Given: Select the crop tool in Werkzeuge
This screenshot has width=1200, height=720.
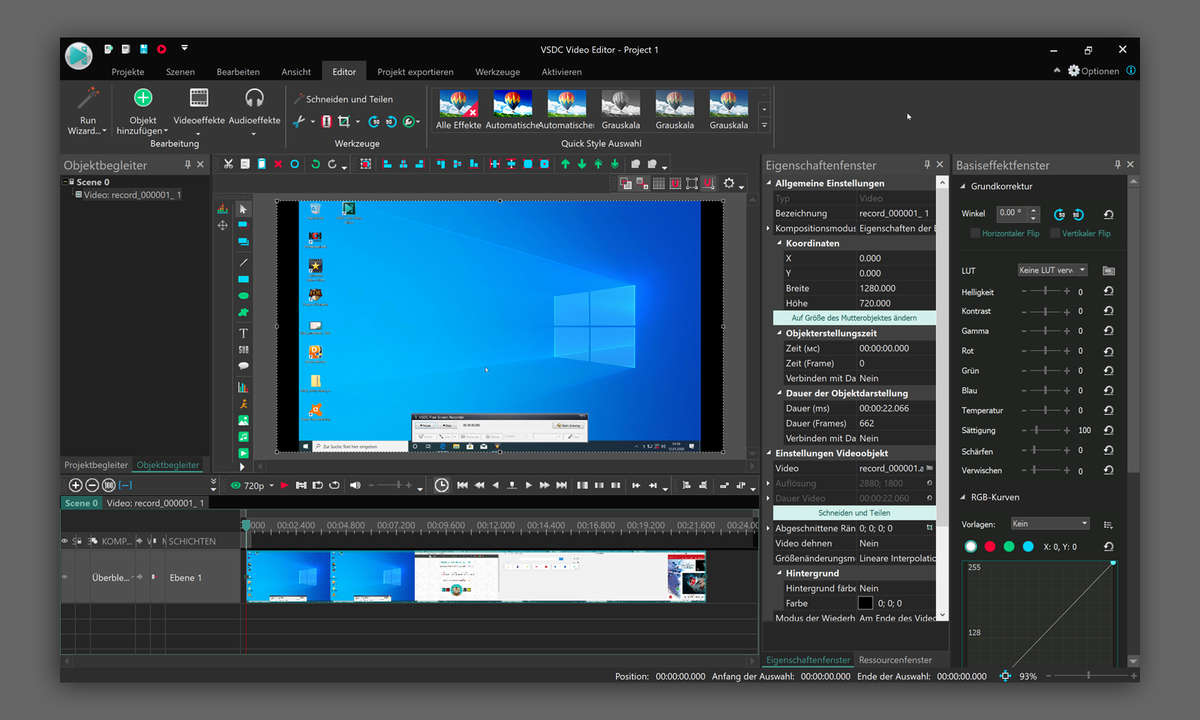Looking at the screenshot, I should (344, 121).
